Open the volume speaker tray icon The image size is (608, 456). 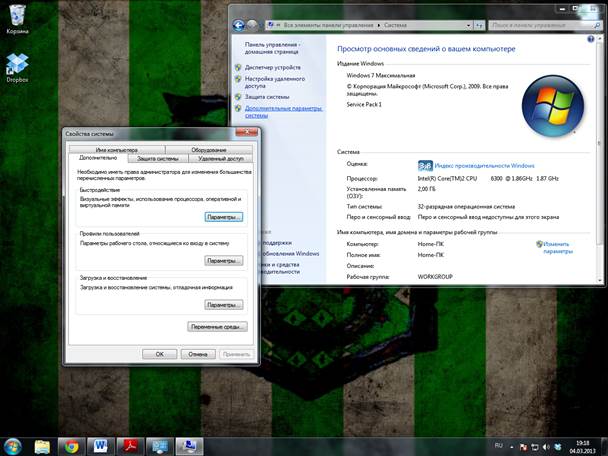546,447
